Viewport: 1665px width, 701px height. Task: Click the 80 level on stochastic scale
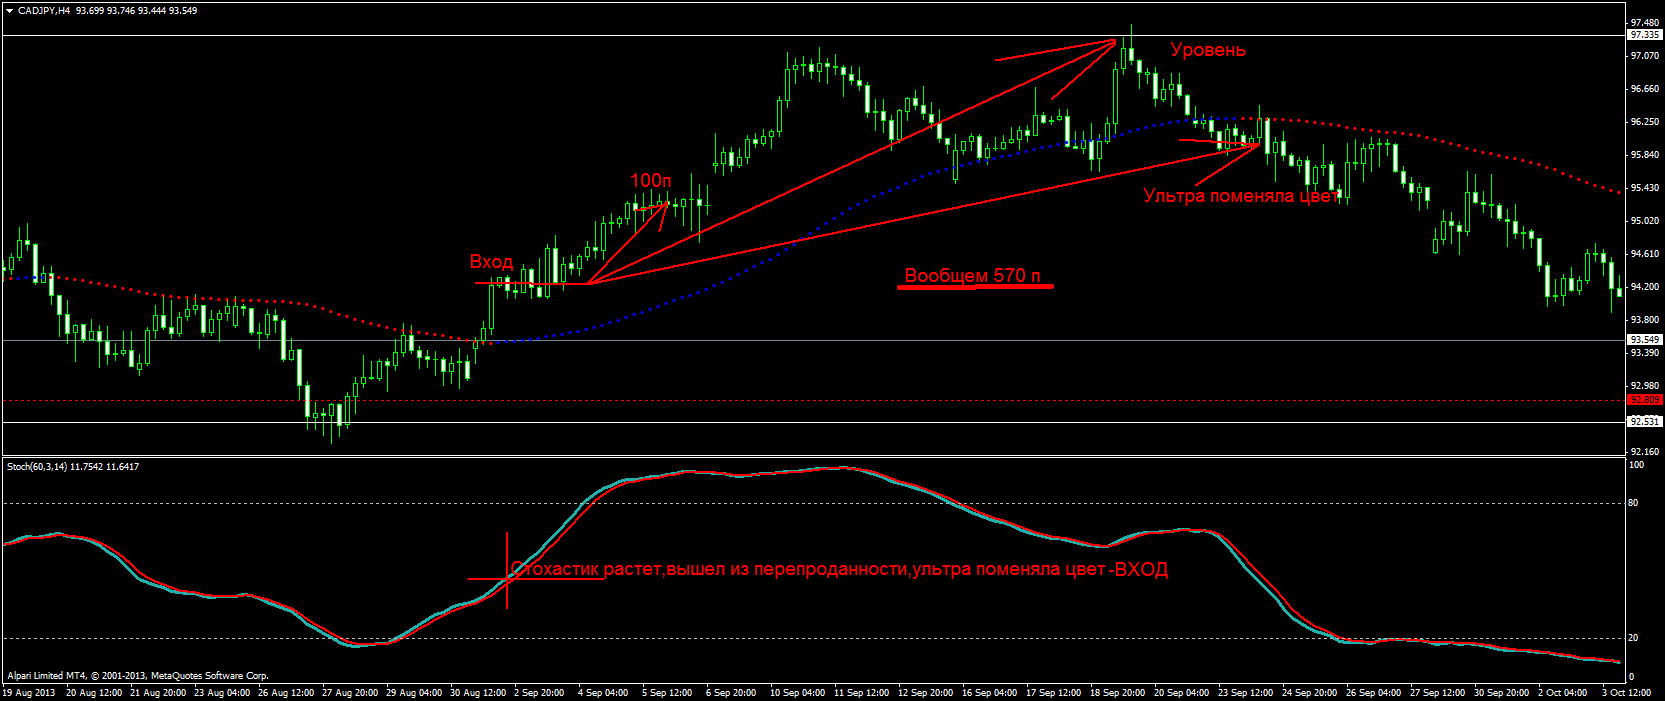click(1633, 503)
